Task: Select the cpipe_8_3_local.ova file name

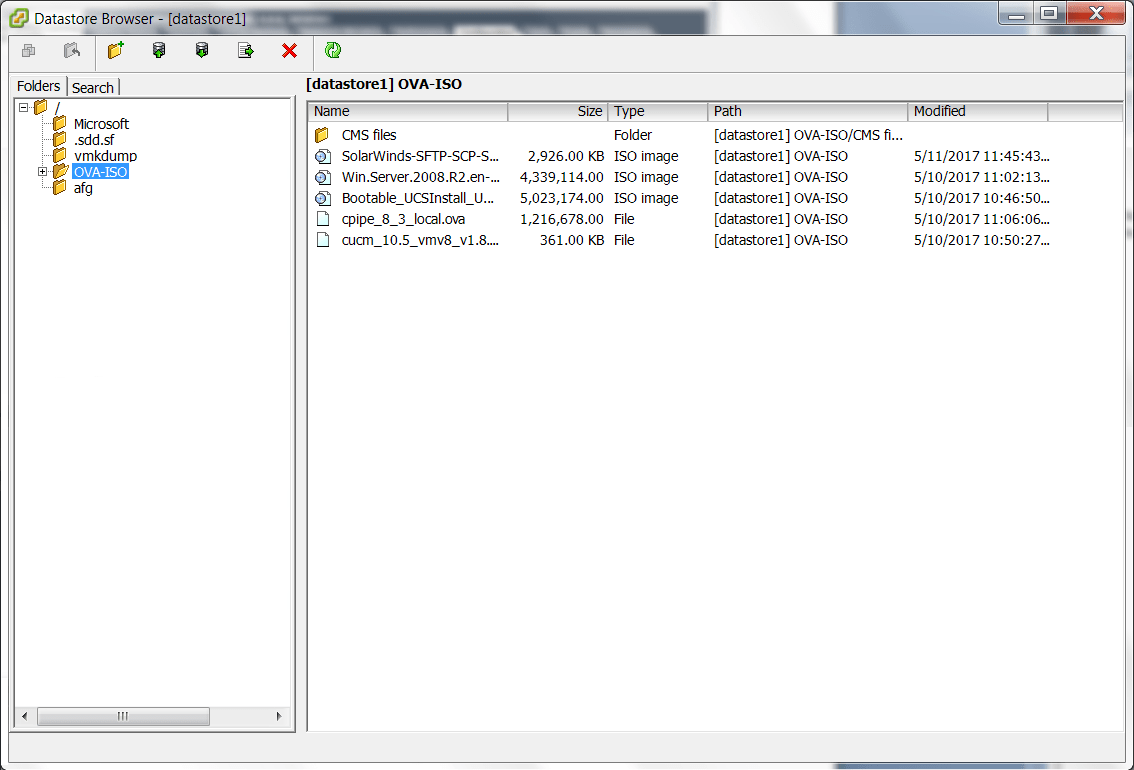Action: pos(404,219)
